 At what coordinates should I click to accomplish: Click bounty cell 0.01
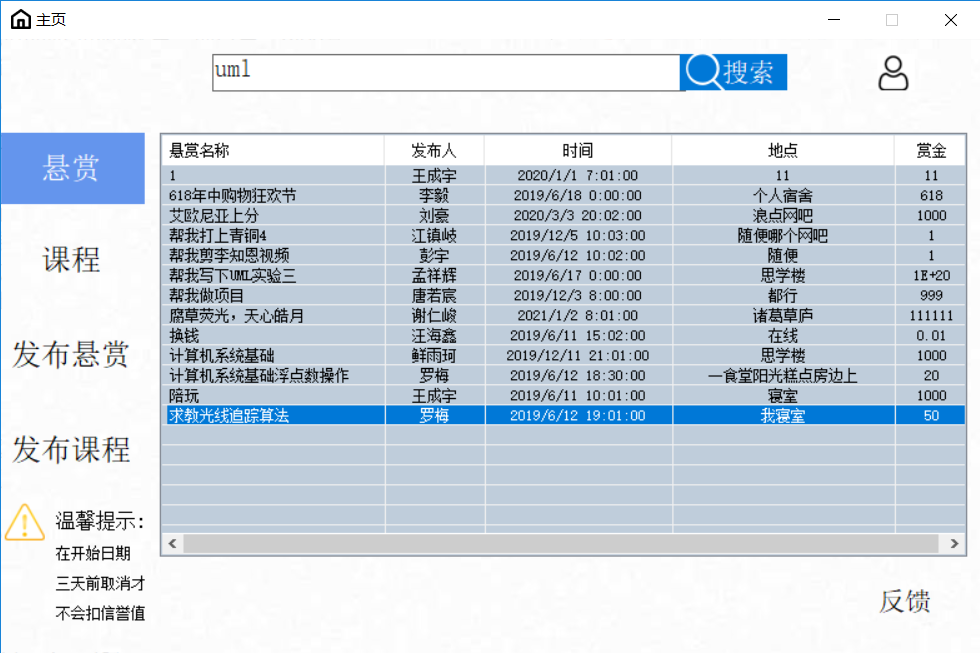click(x=931, y=336)
